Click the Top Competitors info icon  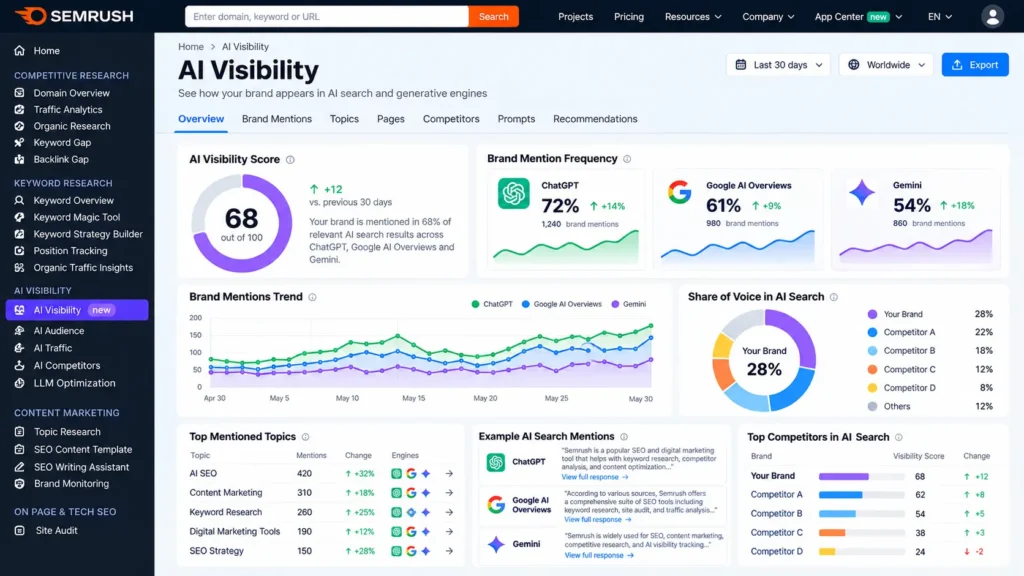[899, 438]
